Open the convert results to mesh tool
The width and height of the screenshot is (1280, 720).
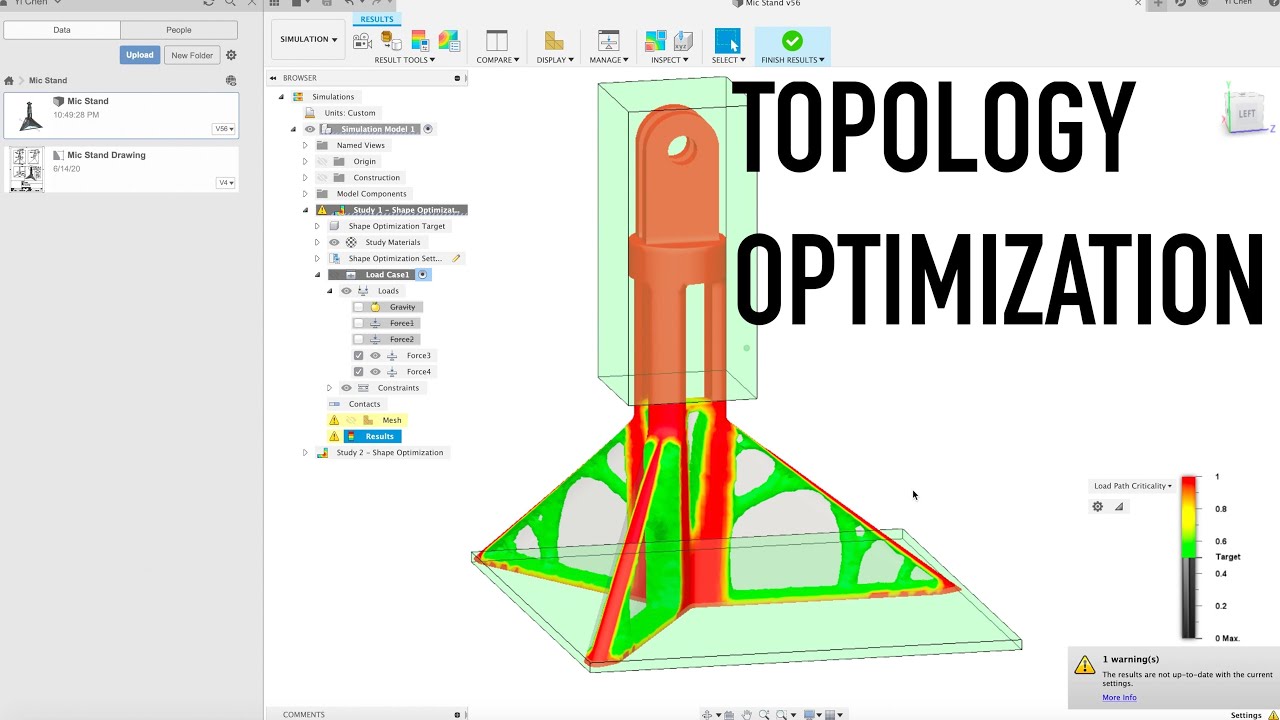point(391,41)
